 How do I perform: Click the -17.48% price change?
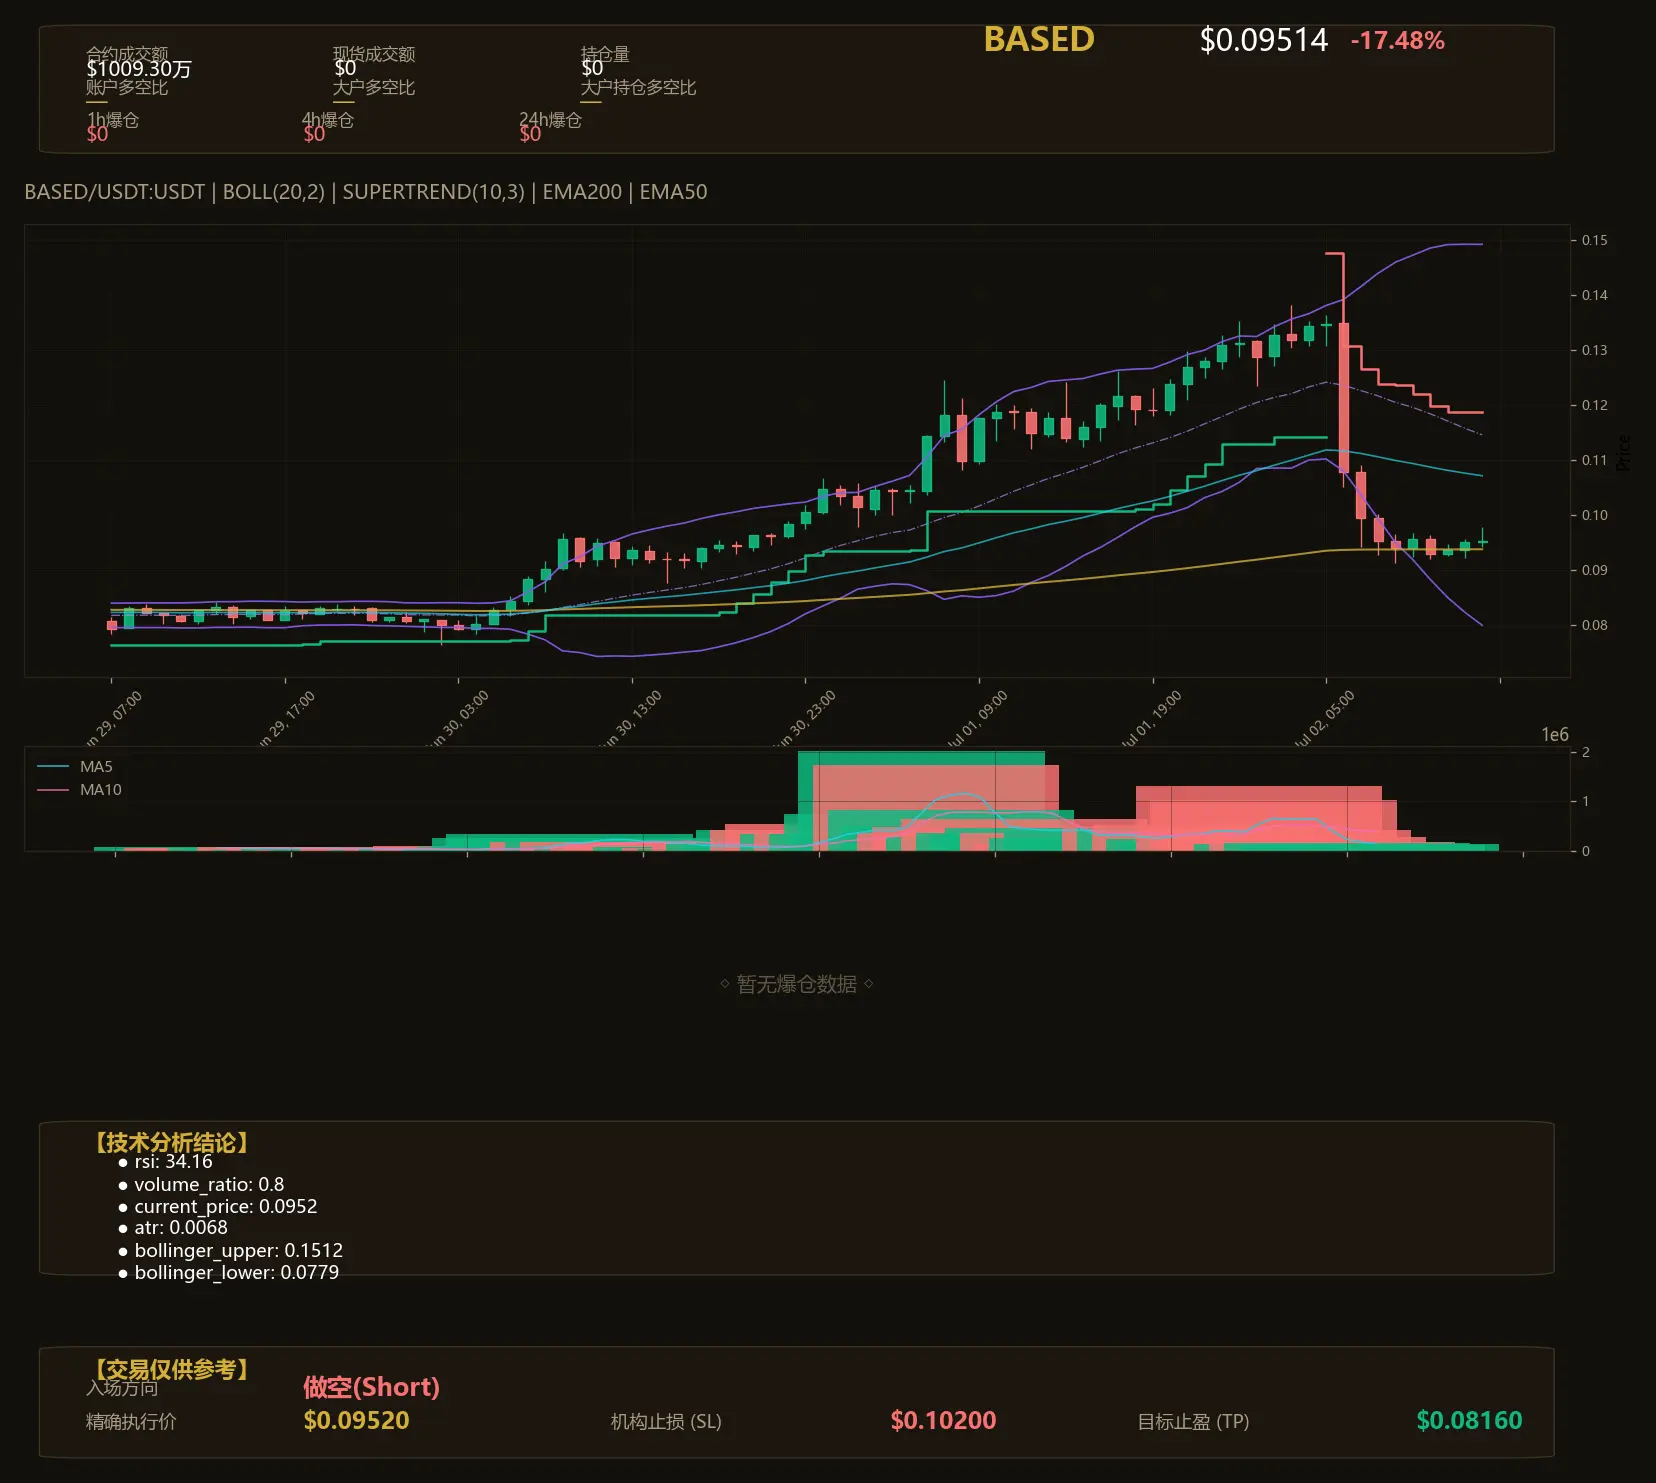(x=1398, y=41)
